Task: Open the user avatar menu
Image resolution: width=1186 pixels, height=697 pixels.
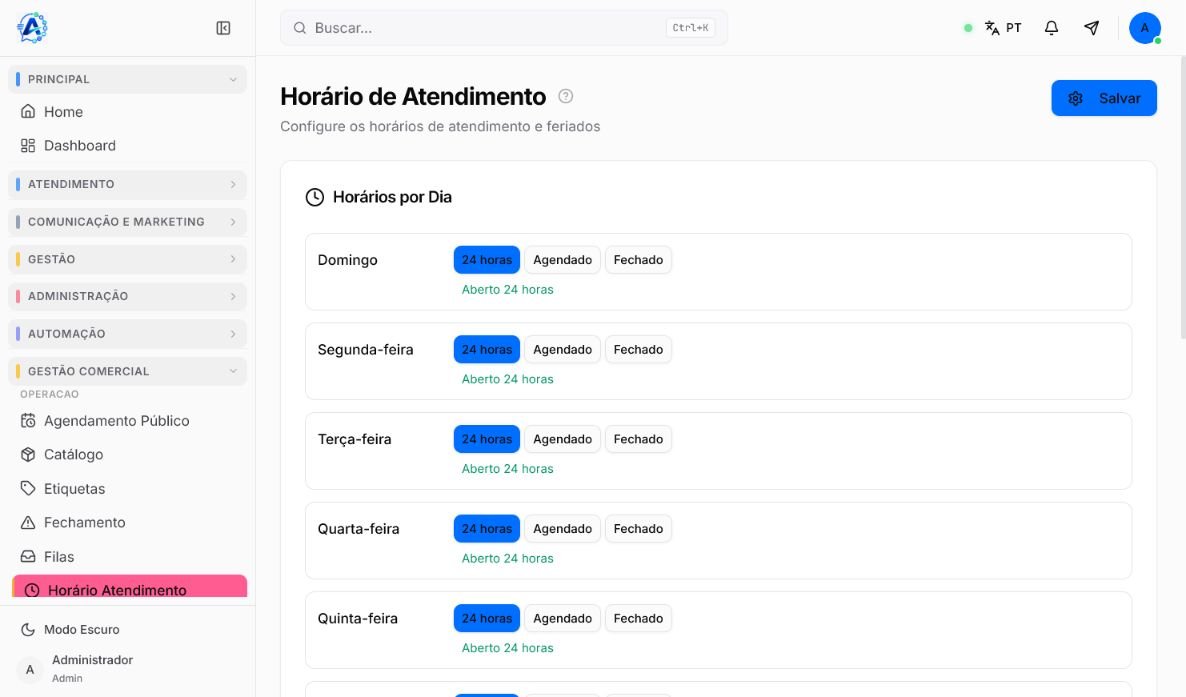Action: [x=1144, y=28]
